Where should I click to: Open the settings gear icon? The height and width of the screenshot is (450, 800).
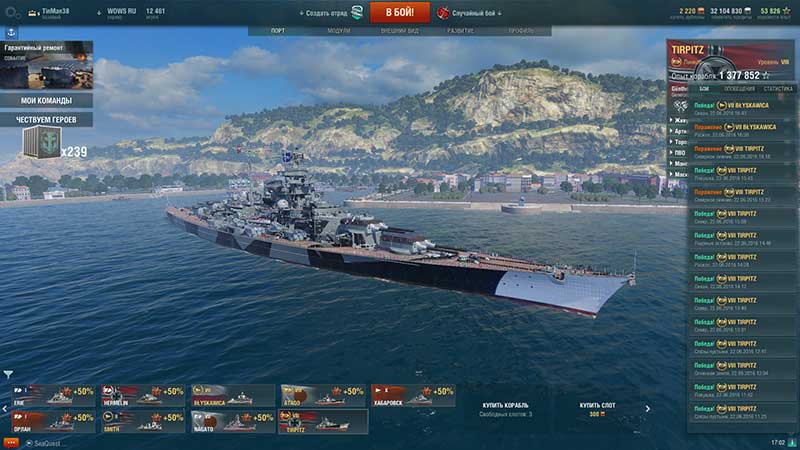pos(12,13)
